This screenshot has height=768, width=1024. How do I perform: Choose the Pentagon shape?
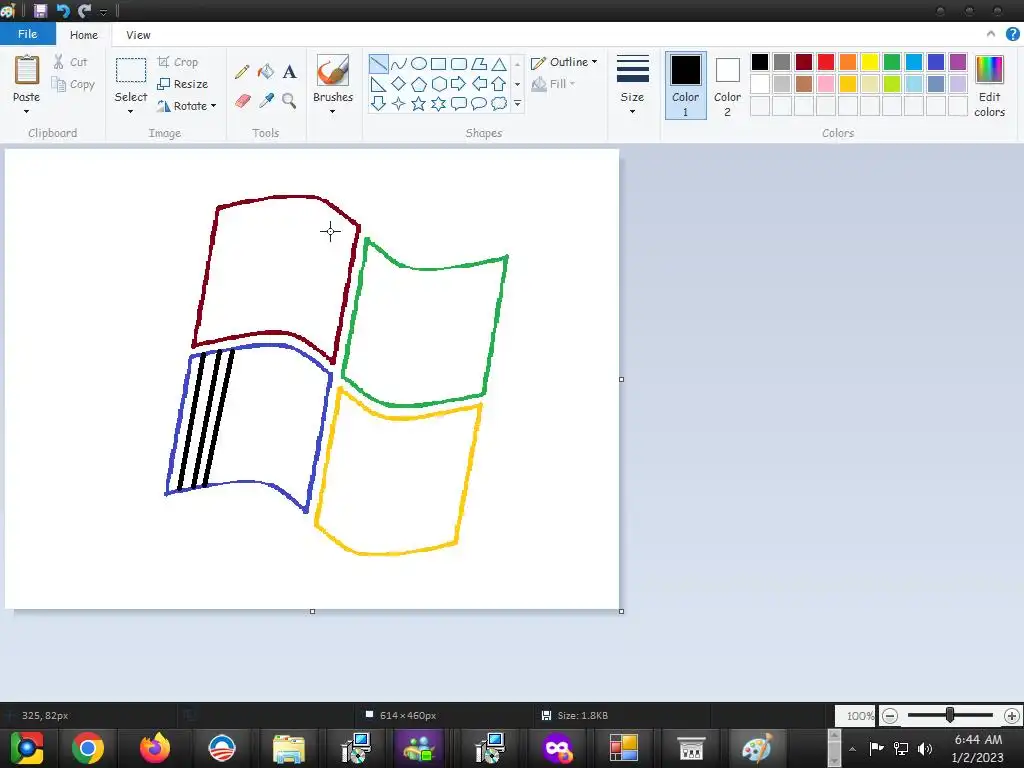tap(419, 84)
